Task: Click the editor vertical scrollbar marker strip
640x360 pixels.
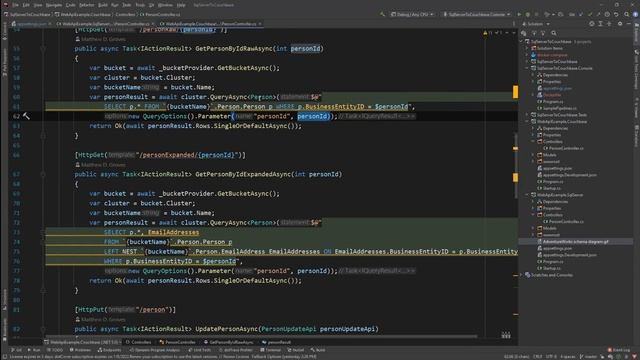Action: pyautogui.click(x=516, y=184)
